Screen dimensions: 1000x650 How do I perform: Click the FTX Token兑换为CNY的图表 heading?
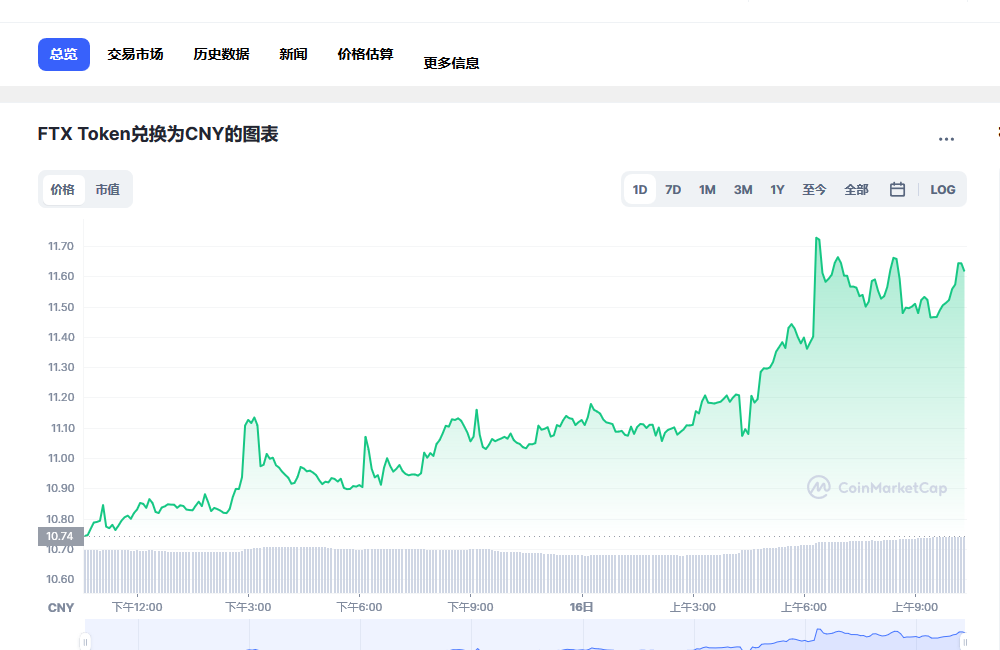[x=158, y=134]
